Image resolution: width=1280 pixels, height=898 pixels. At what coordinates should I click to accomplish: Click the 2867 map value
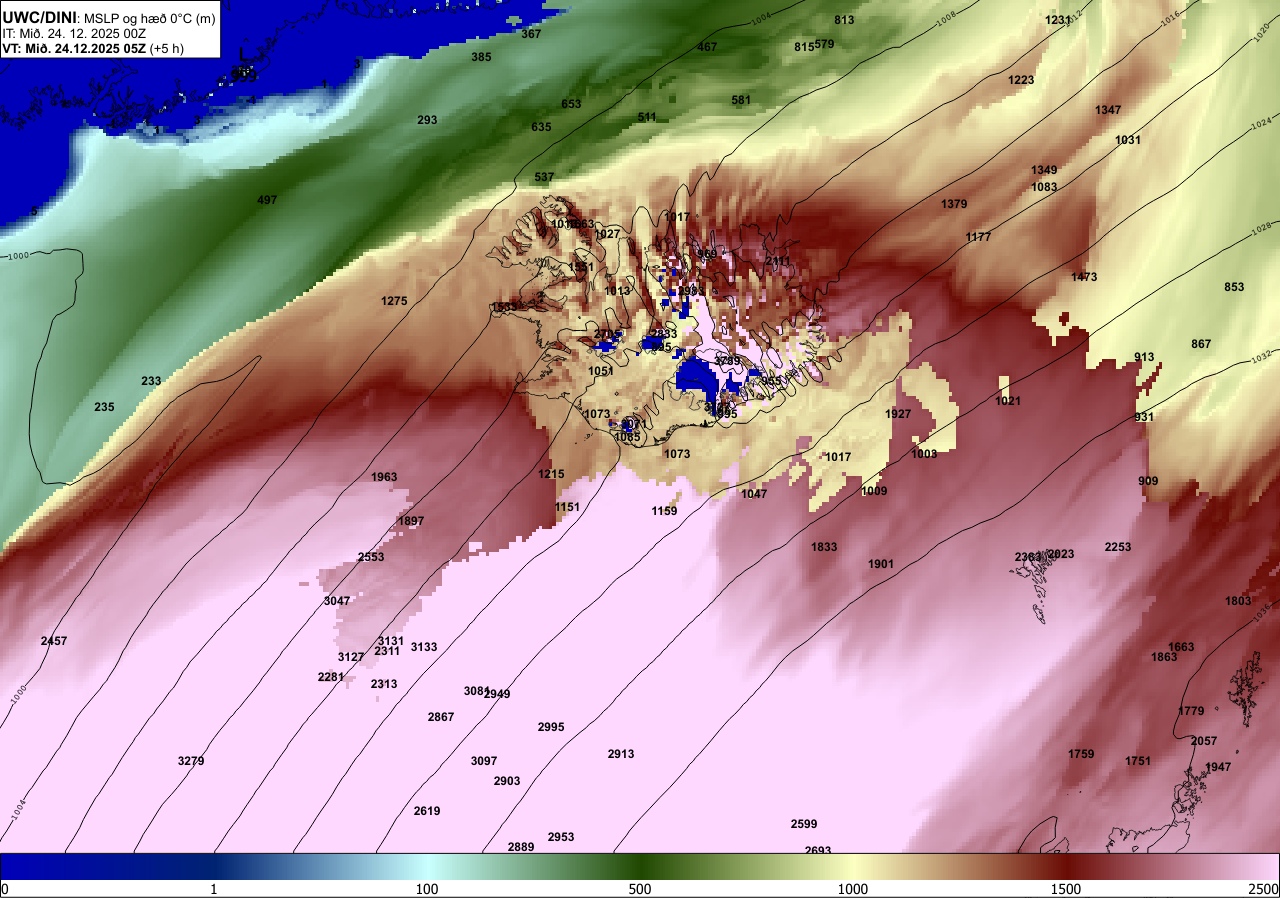[441, 717]
